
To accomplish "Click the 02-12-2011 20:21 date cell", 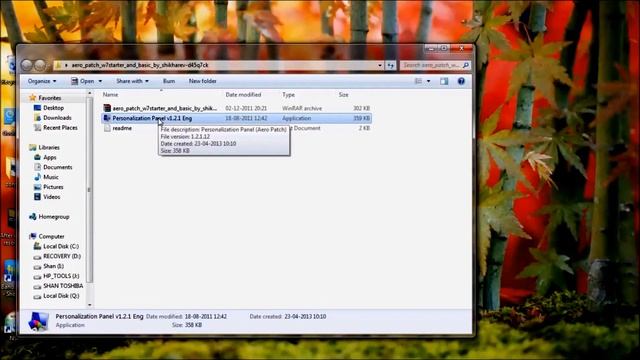I will pyautogui.click(x=246, y=109).
